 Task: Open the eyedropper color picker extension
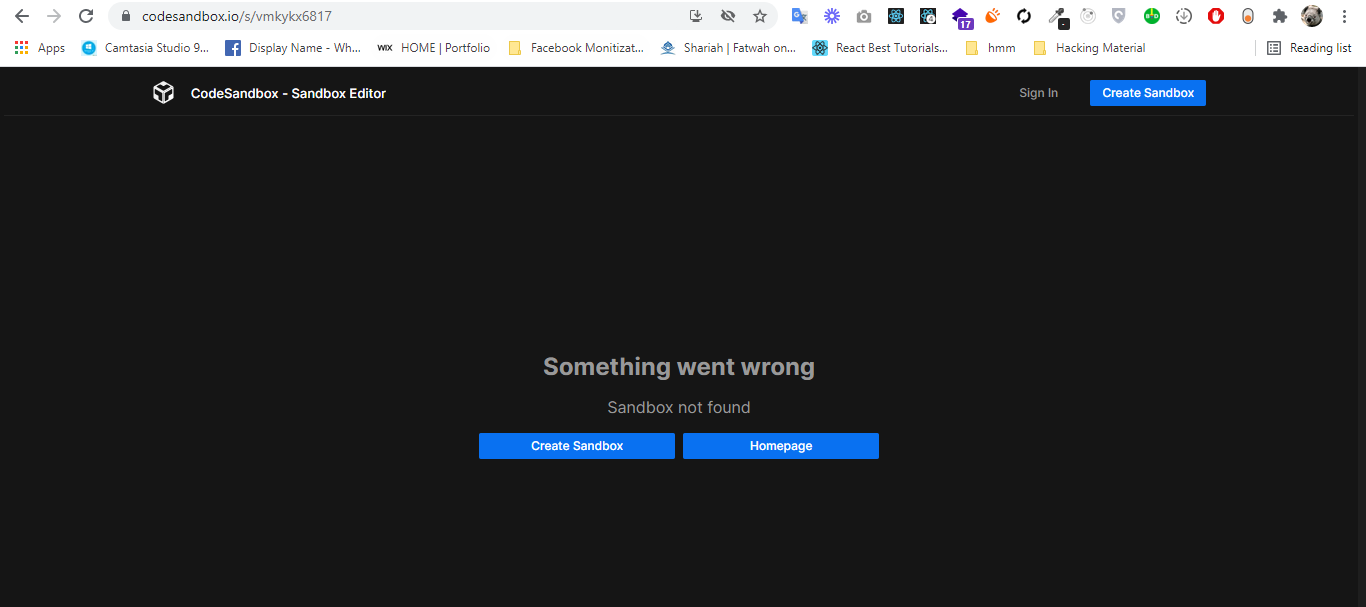[1055, 16]
